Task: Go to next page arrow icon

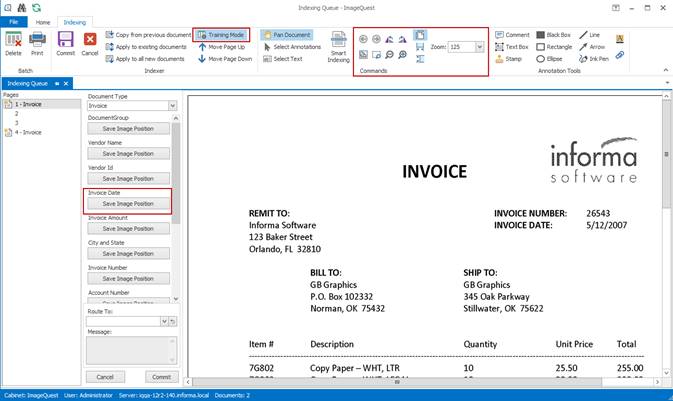Action: [376, 39]
